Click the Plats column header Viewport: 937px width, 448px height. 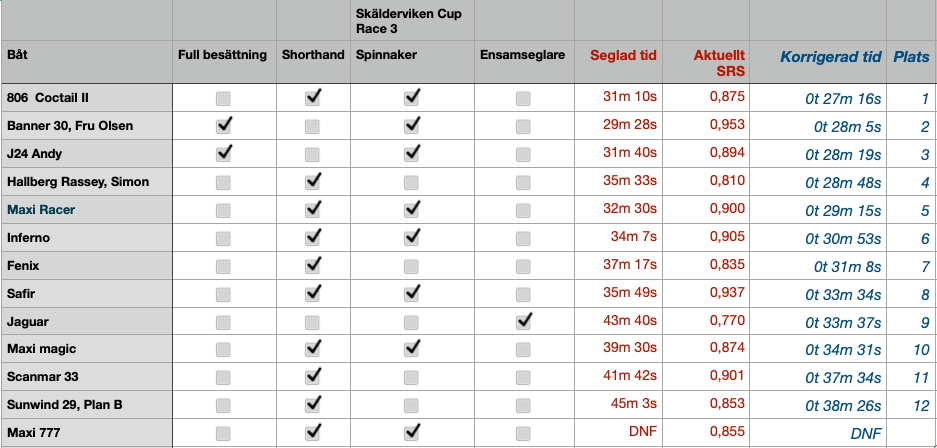tap(910, 56)
